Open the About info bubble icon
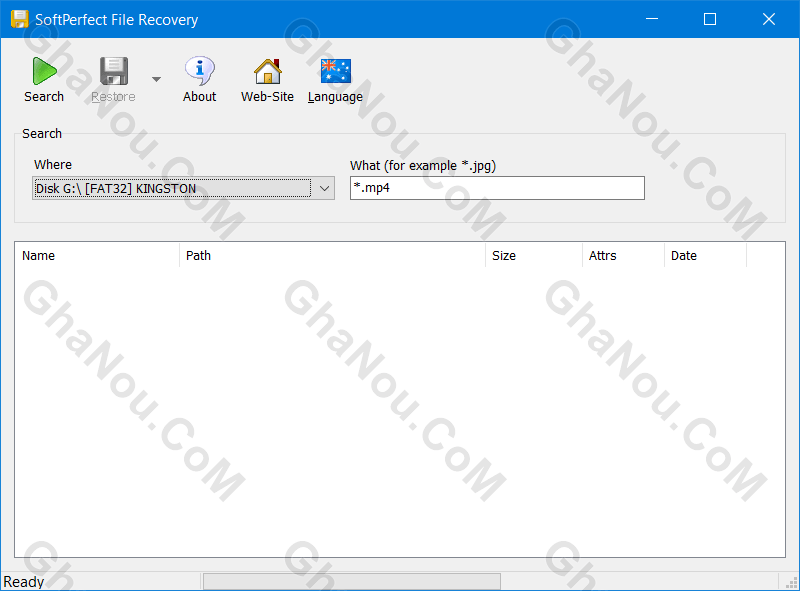The image size is (800, 591). [x=199, y=70]
